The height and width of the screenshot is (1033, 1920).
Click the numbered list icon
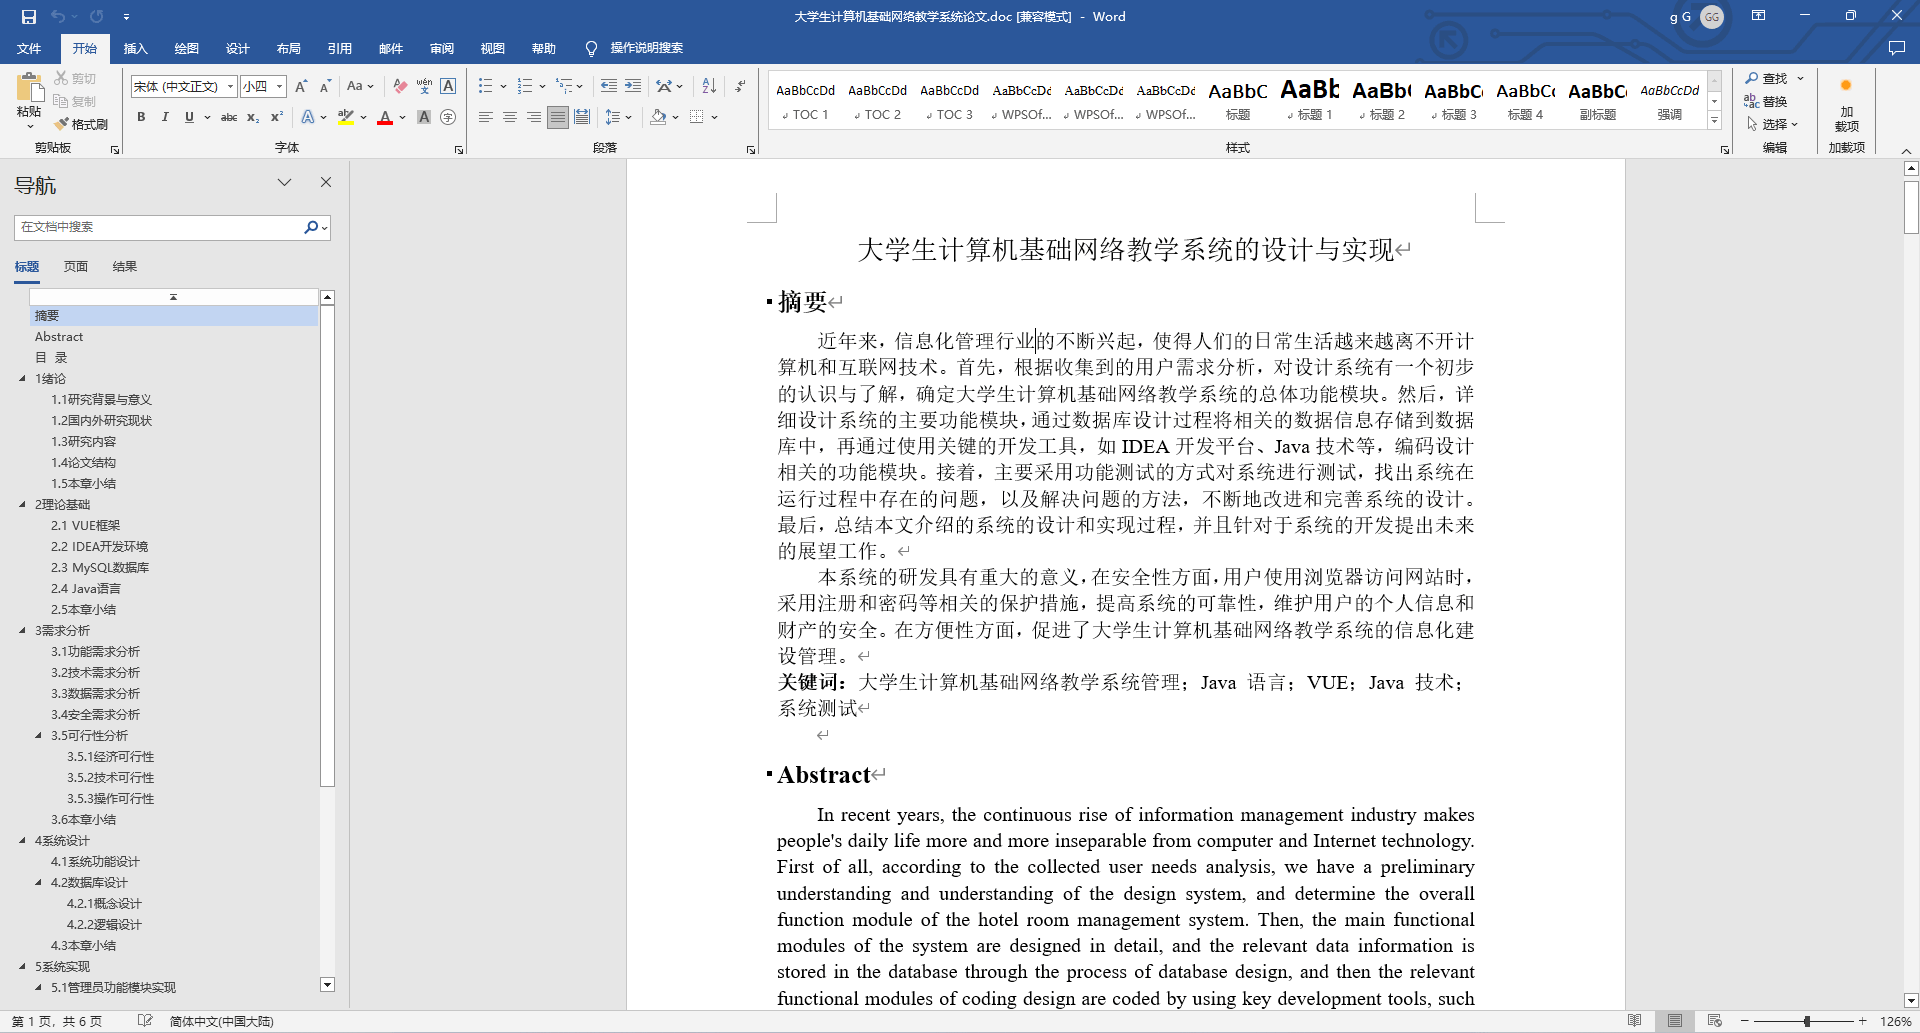pyautogui.click(x=525, y=87)
